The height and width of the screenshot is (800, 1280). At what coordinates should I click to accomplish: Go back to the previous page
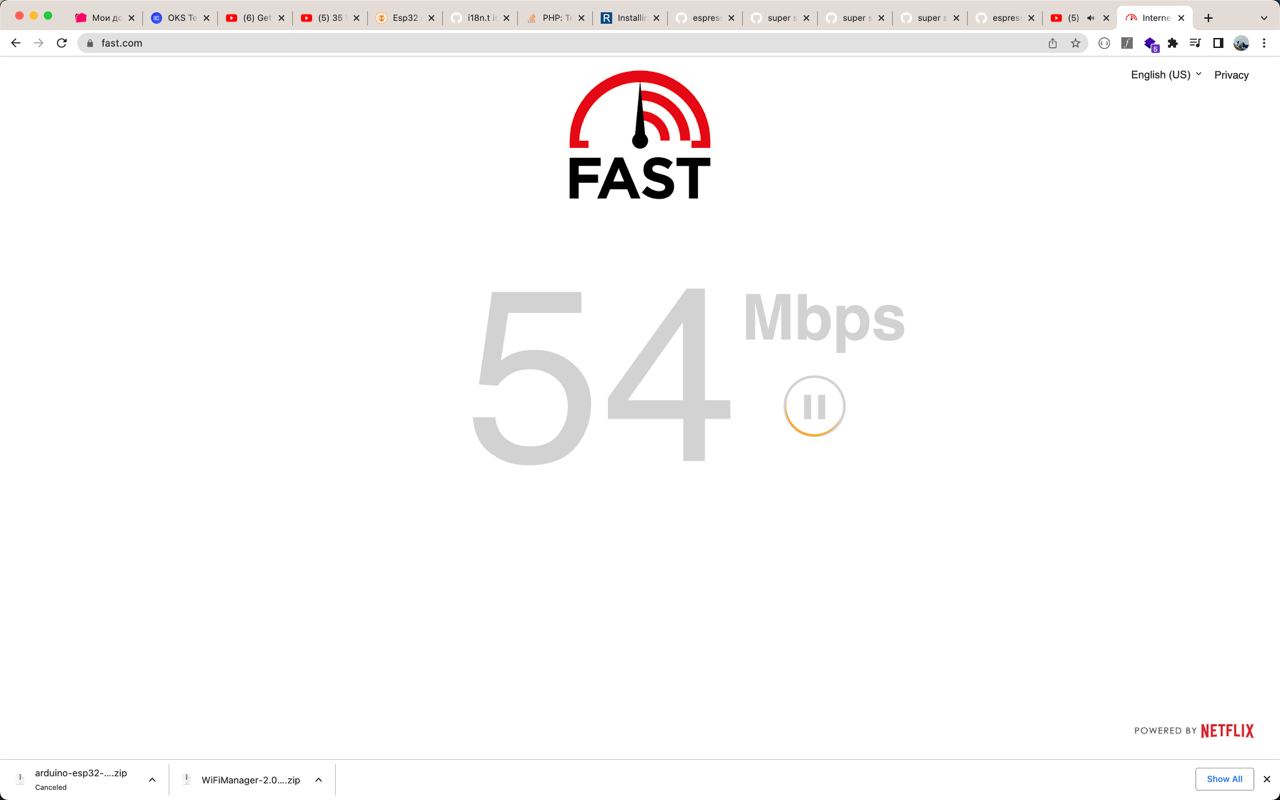click(x=16, y=43)
